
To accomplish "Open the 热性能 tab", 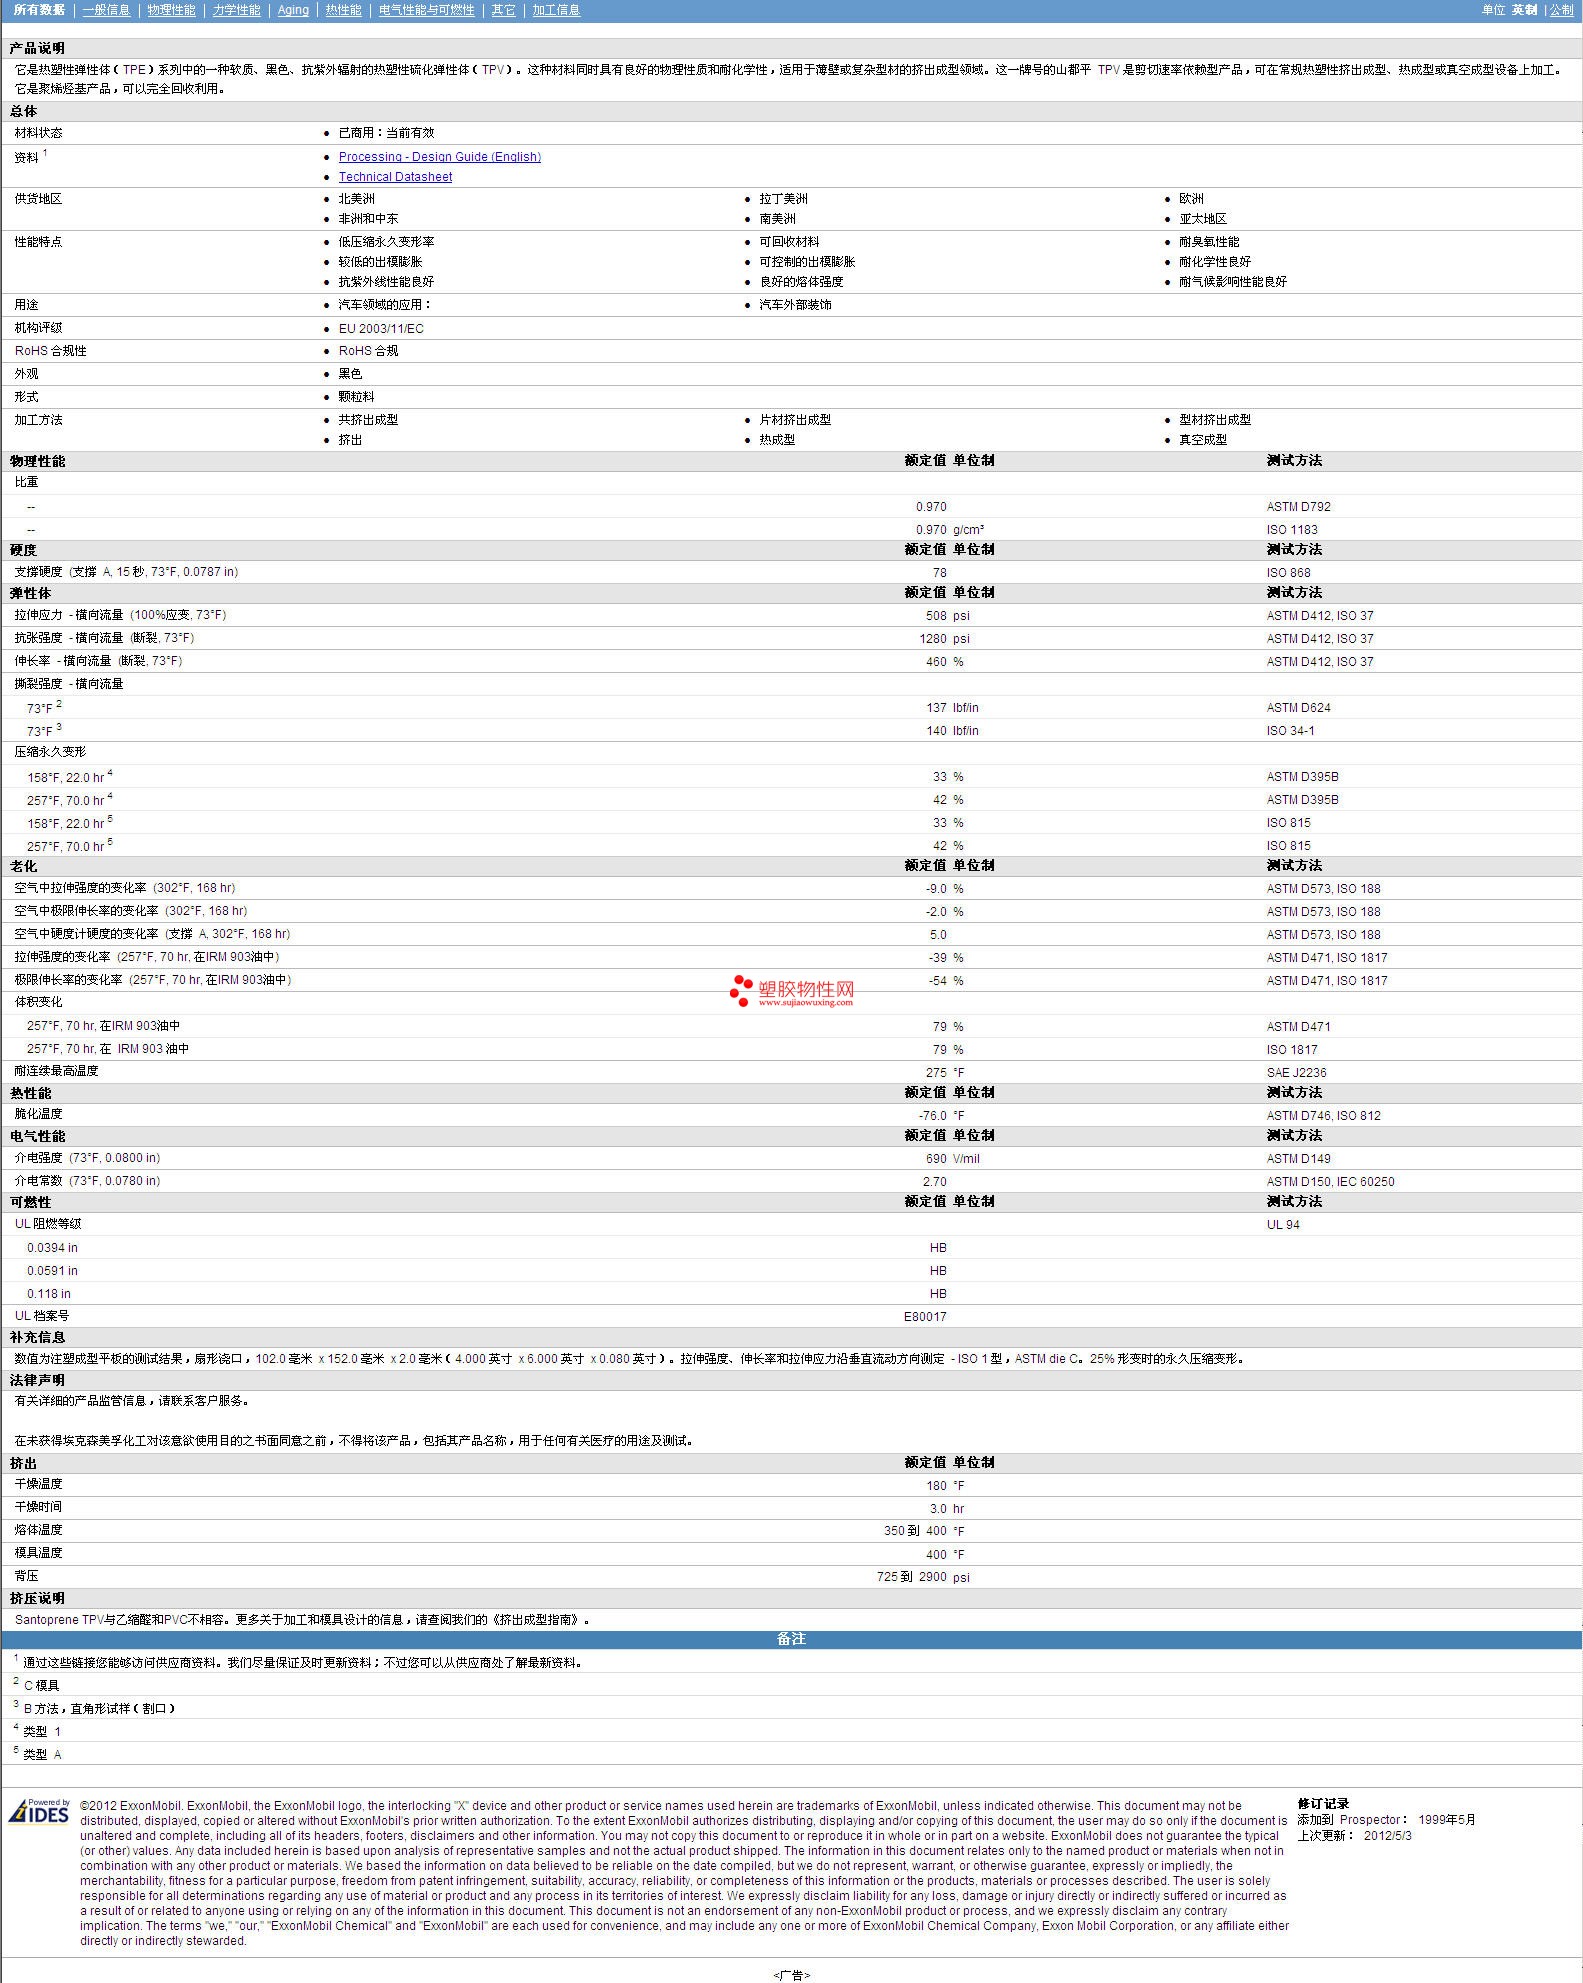I will point(343,10).
